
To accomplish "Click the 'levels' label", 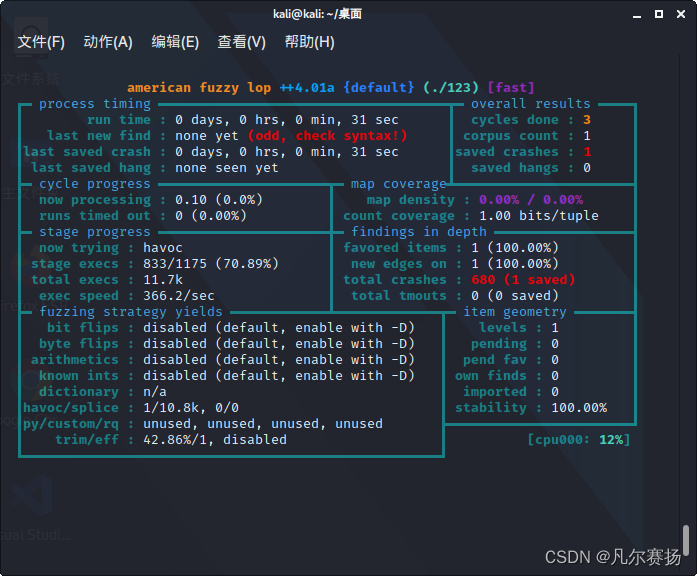I will [x=503, y=328].
